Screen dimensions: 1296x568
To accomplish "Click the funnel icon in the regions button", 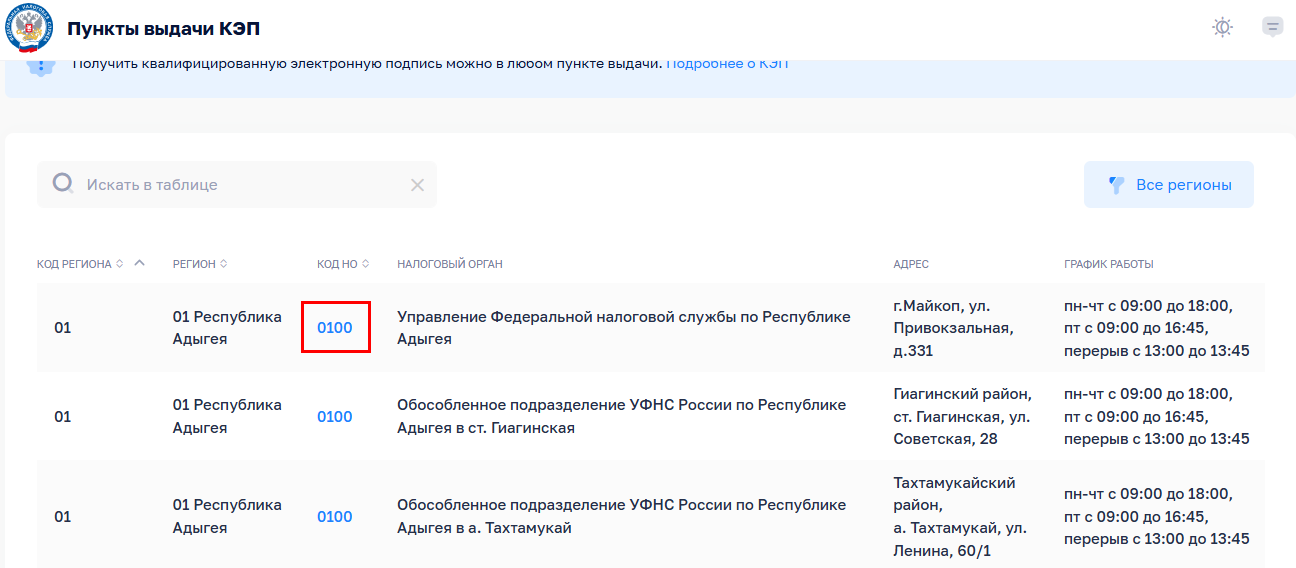I will point(1117,185).
